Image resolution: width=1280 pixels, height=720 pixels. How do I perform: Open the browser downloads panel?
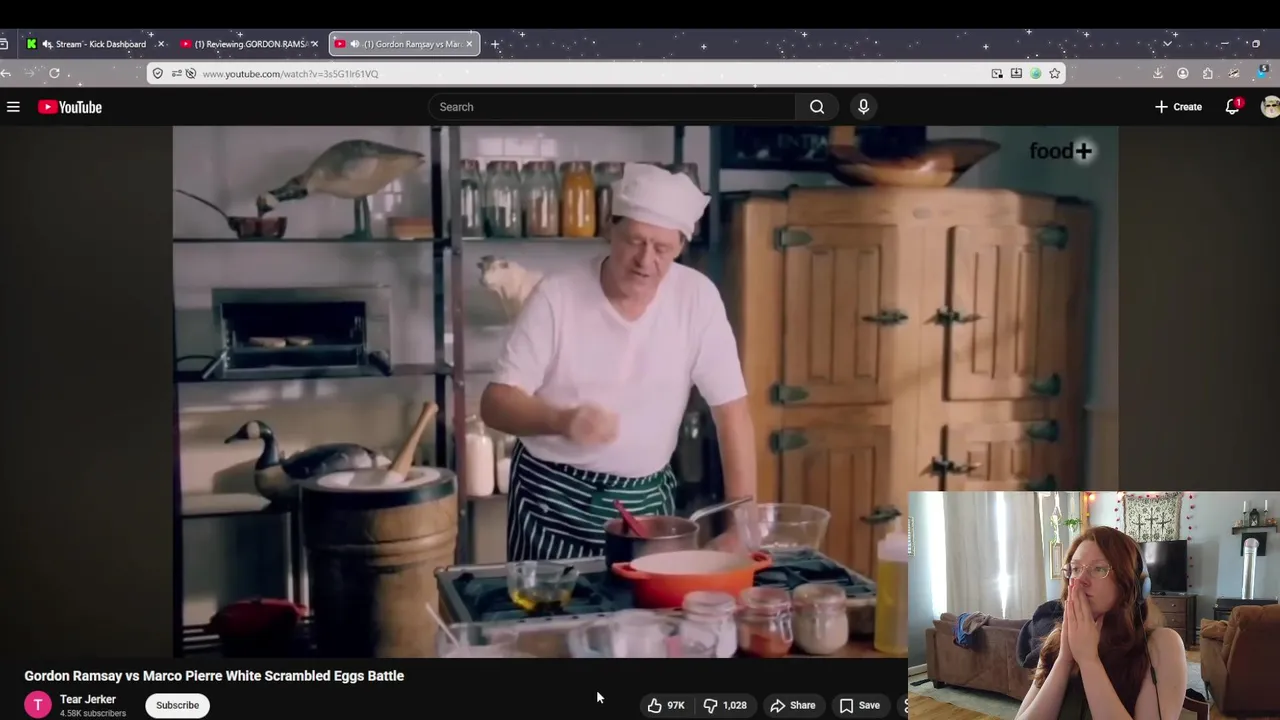[1158, 73]
